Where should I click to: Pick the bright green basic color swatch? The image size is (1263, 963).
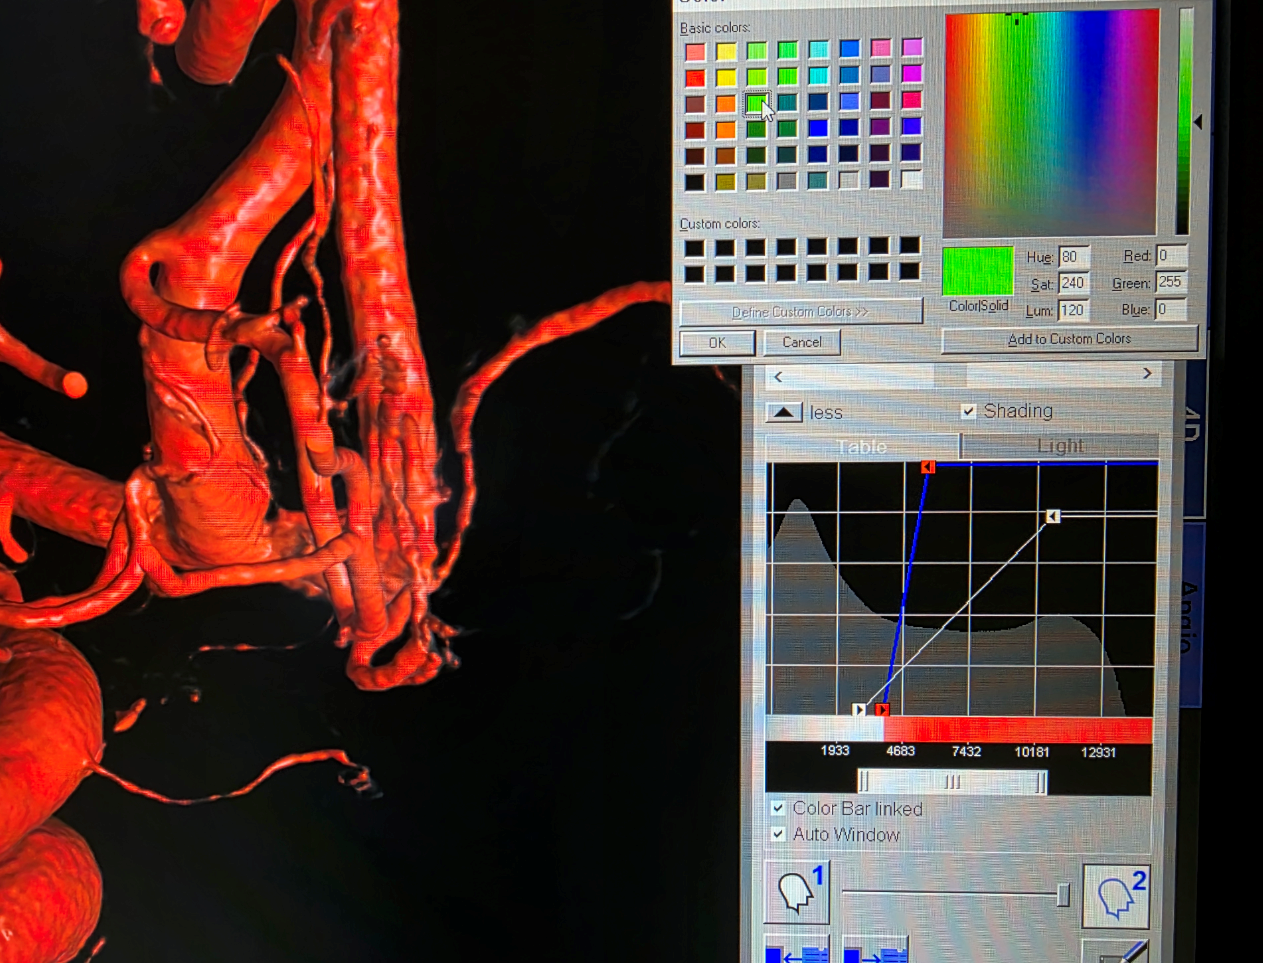pyautogui.click(x=757, y=102)
